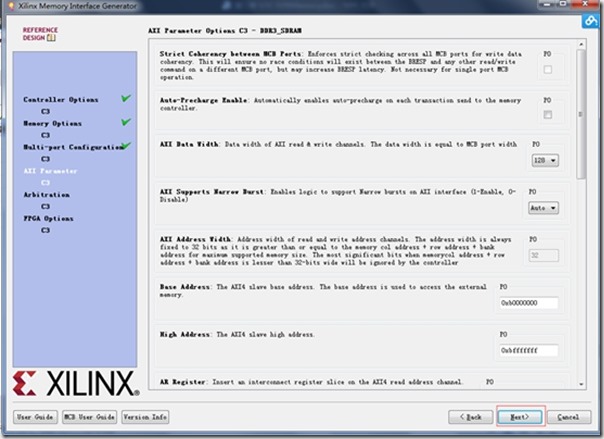The image size is (604, 439).
Task: Click the blue cloud icon at top right
Action: tap(591, 20)
